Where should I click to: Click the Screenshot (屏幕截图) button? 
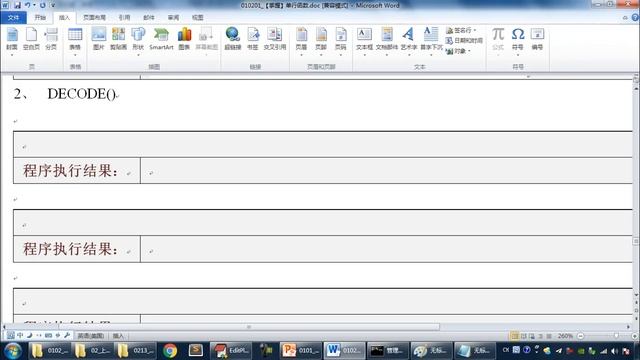coord(207,41)
